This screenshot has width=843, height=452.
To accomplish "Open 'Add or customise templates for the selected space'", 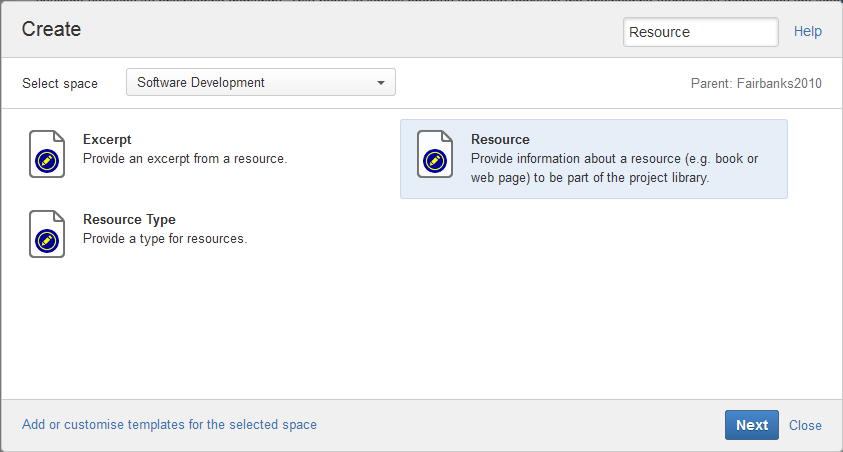I will tap(169, 425).
